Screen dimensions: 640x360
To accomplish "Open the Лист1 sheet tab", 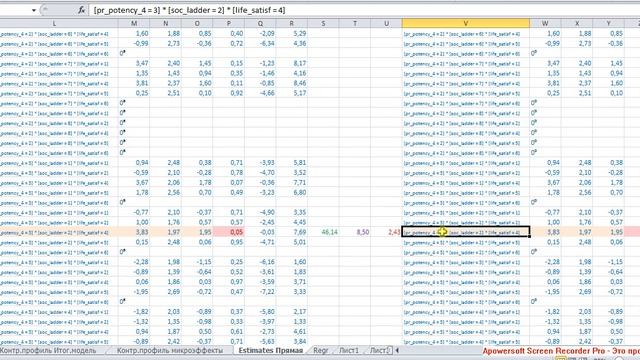I will point(349,350).
